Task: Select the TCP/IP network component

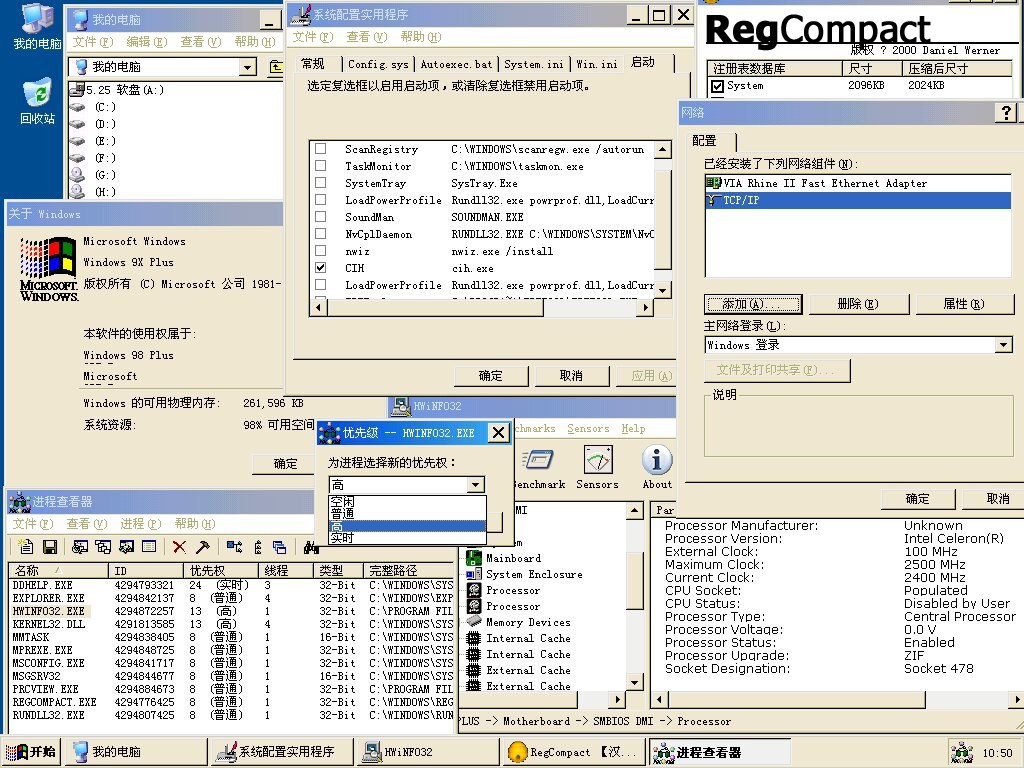Action: (858, 200)
